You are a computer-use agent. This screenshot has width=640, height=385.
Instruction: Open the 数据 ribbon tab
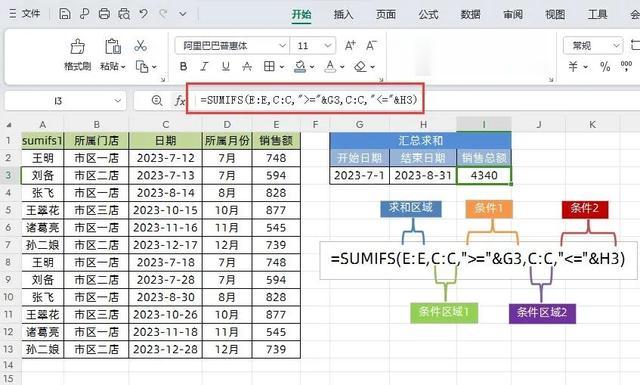pyautogui.click(x=471, y=15)
